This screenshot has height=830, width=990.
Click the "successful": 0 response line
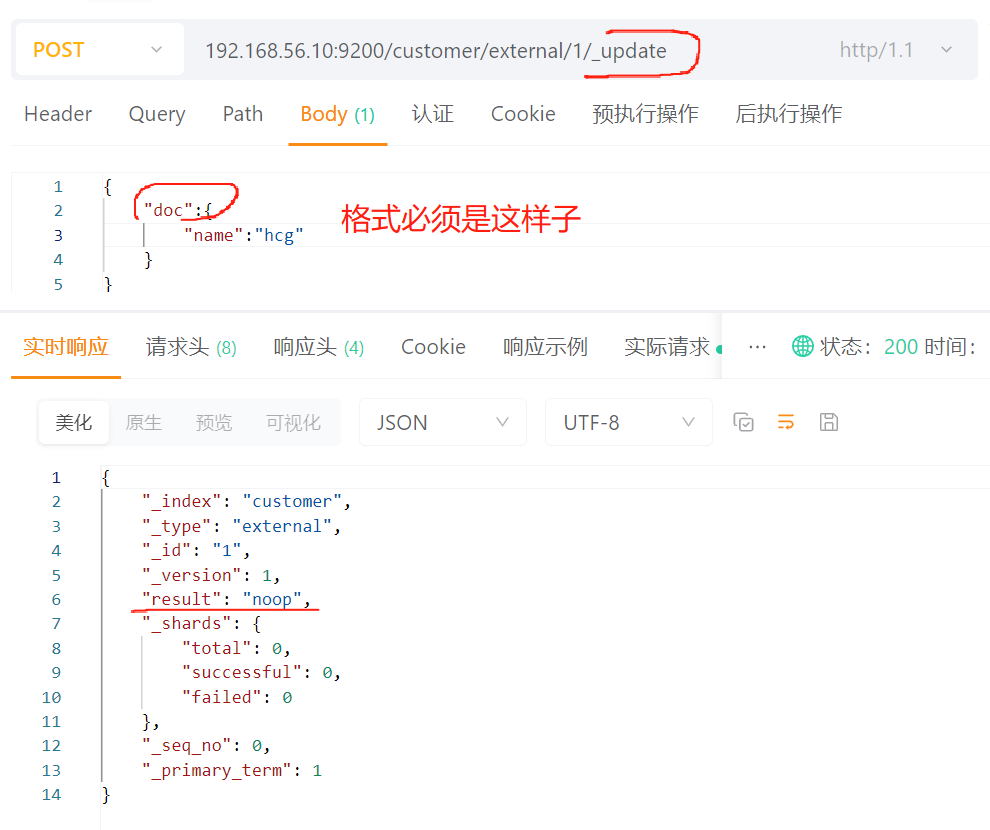[261, 672]
